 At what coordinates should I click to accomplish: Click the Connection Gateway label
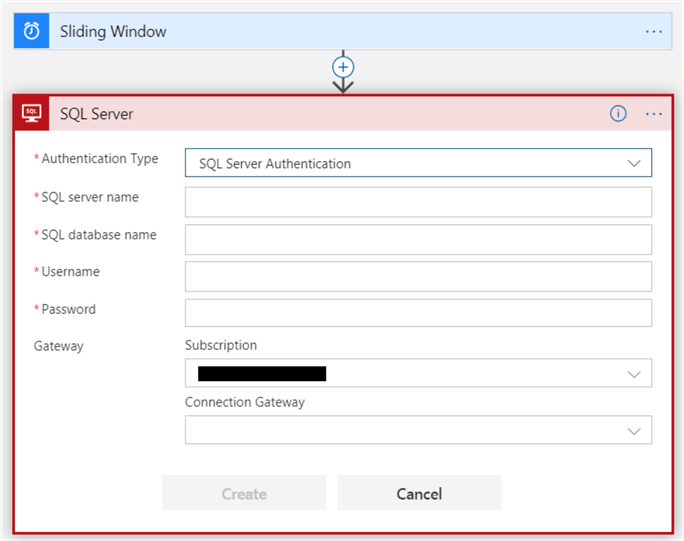click(x=245, y=402)
